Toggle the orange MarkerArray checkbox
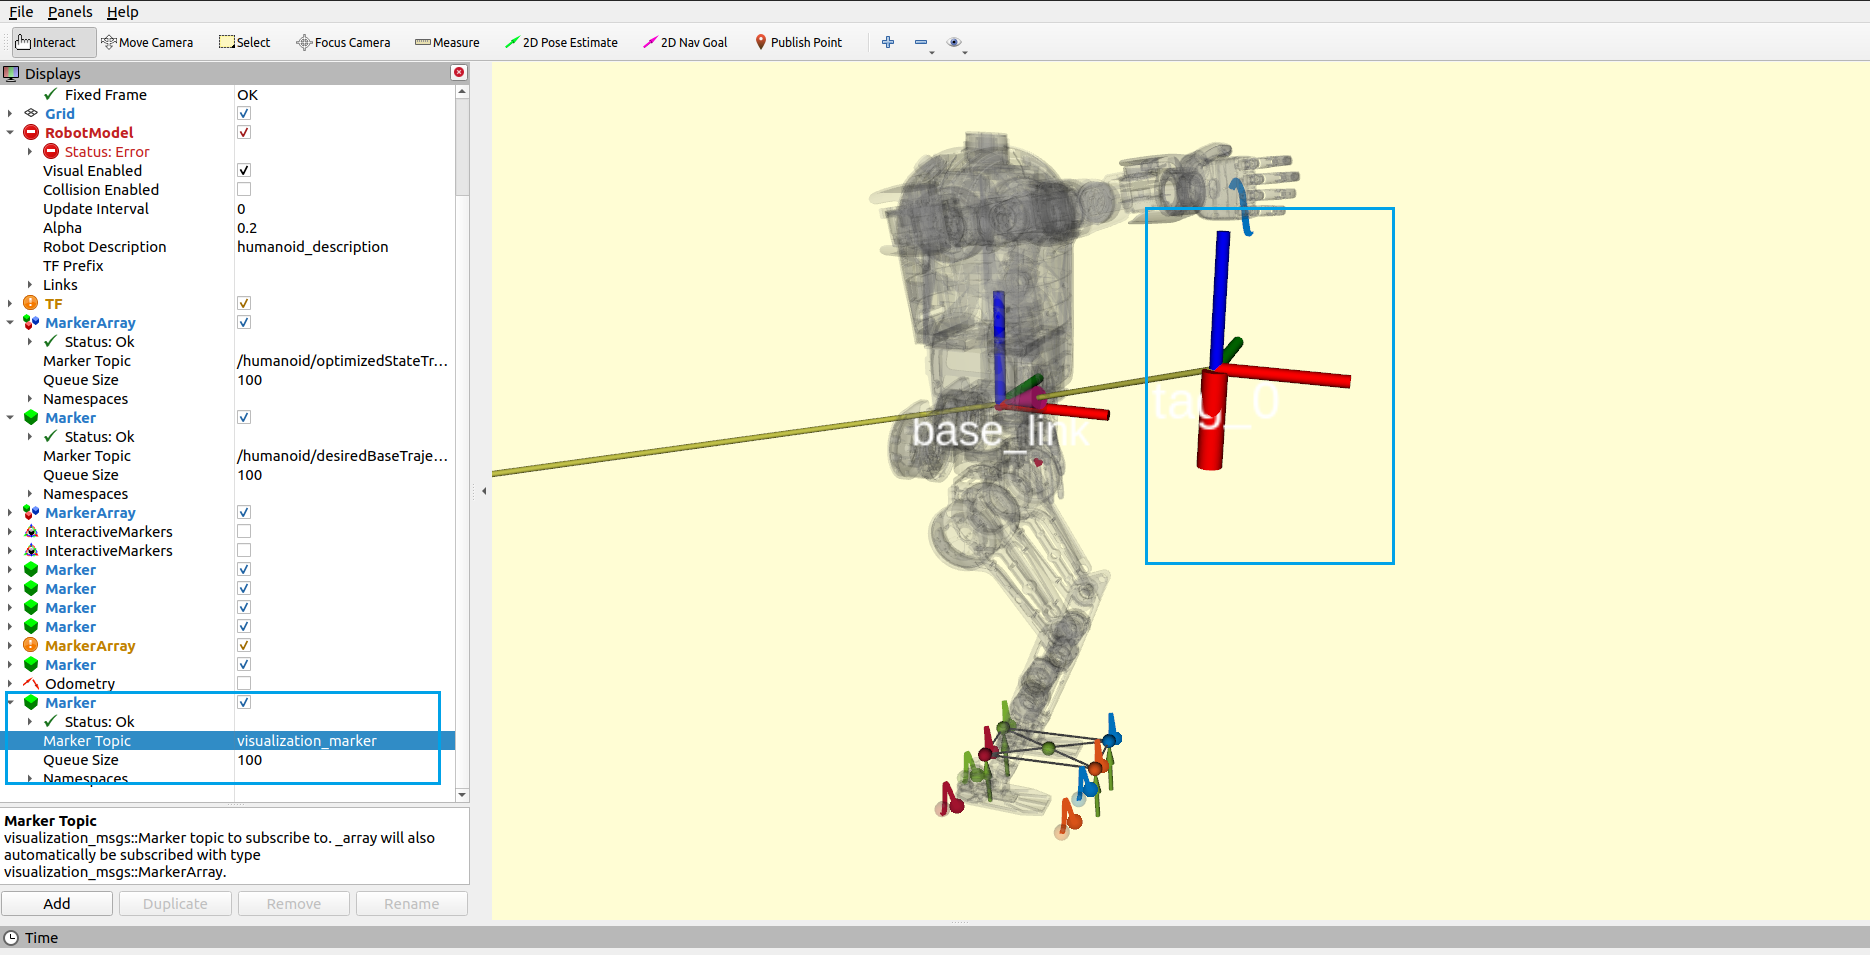 point(244,645)
